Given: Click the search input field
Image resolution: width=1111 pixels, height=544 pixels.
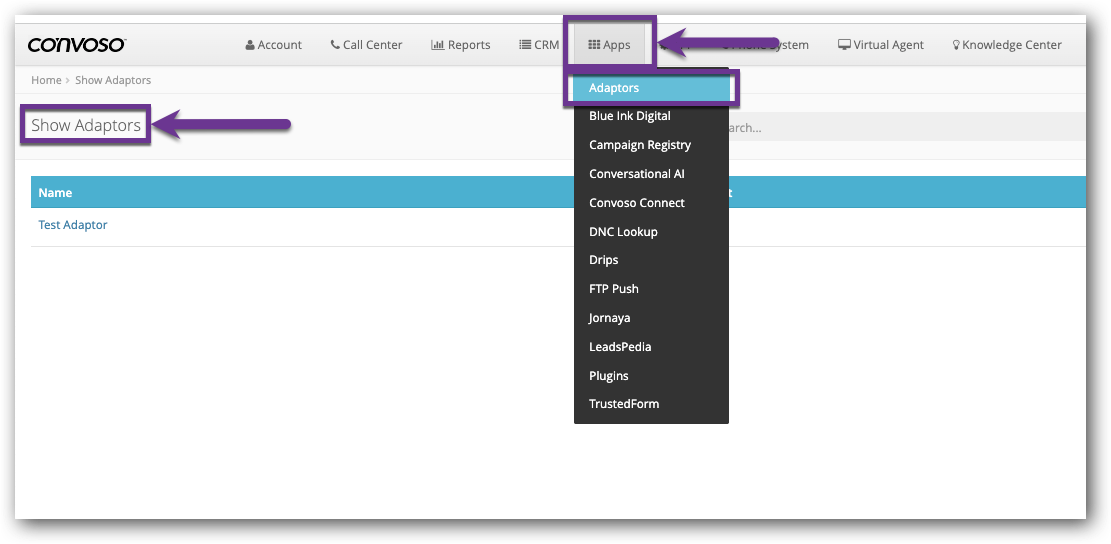Looking at the screenshot, I should click(x=908, y=128).
